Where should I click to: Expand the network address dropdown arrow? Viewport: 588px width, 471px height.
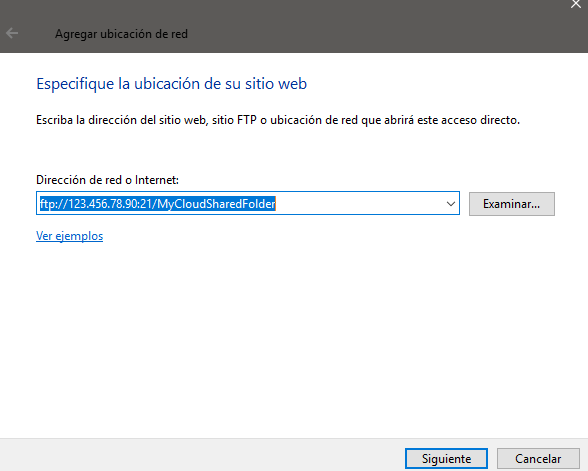pos(451,204)
